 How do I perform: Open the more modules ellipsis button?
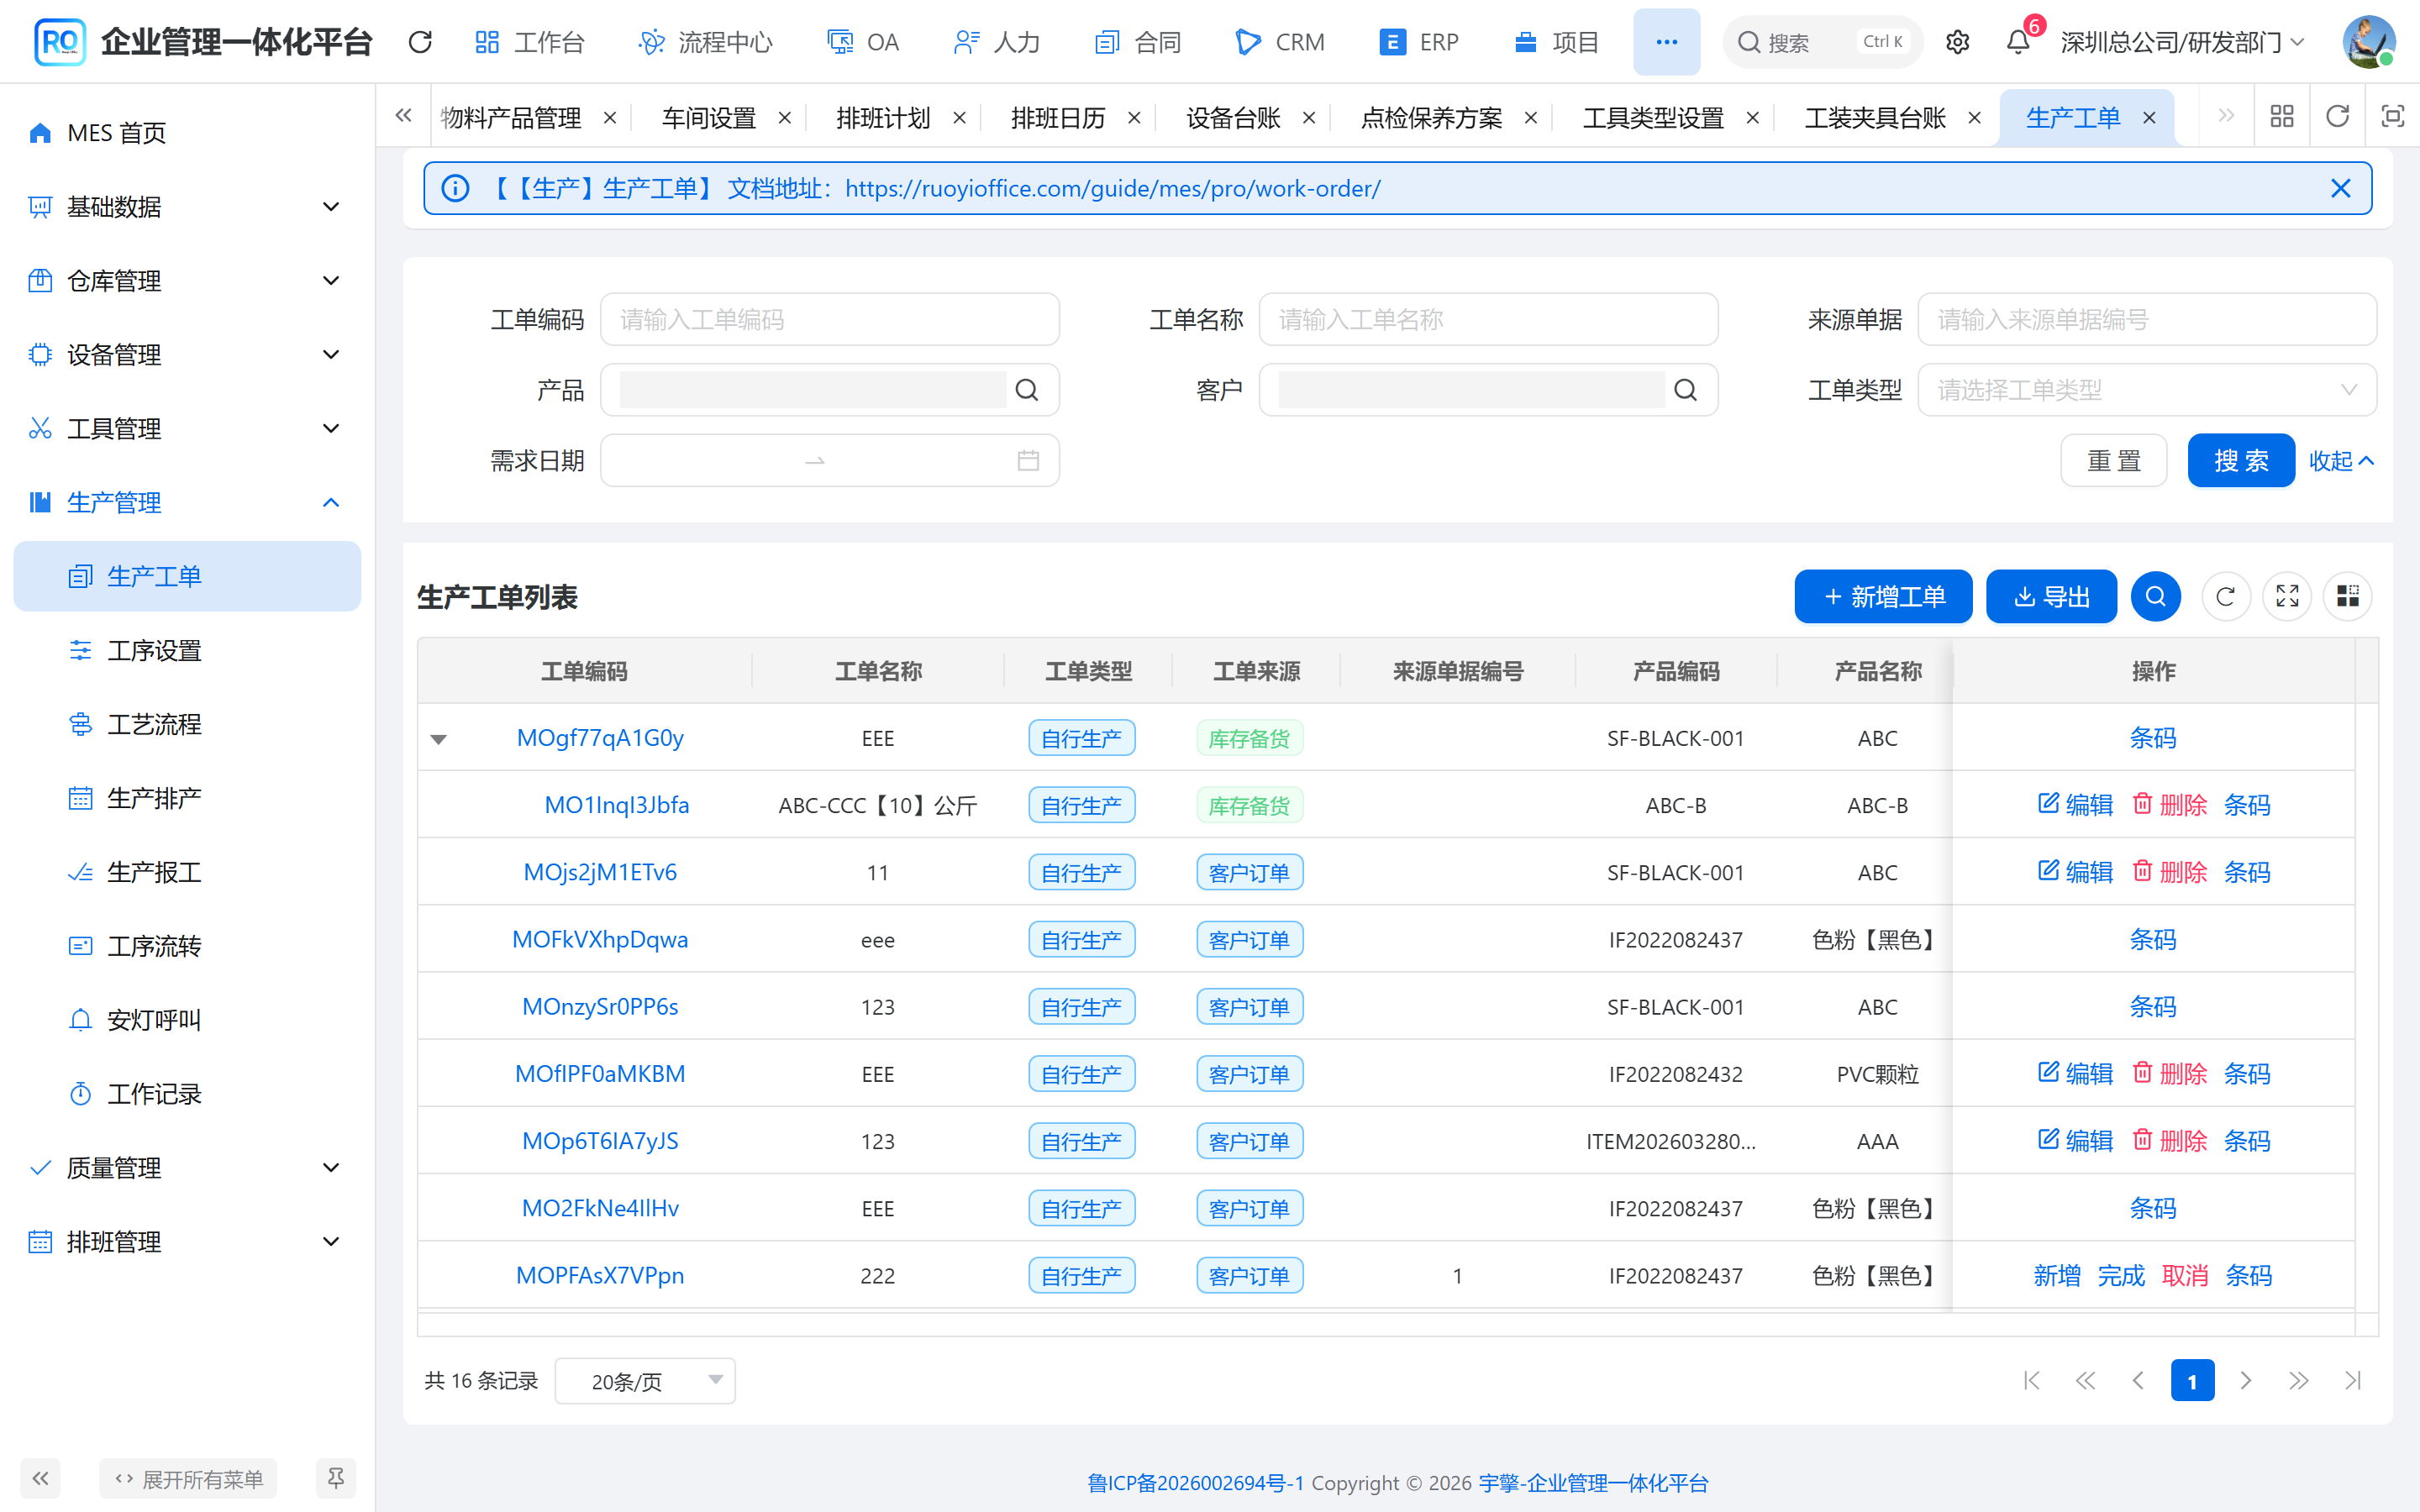point(1666,42)
